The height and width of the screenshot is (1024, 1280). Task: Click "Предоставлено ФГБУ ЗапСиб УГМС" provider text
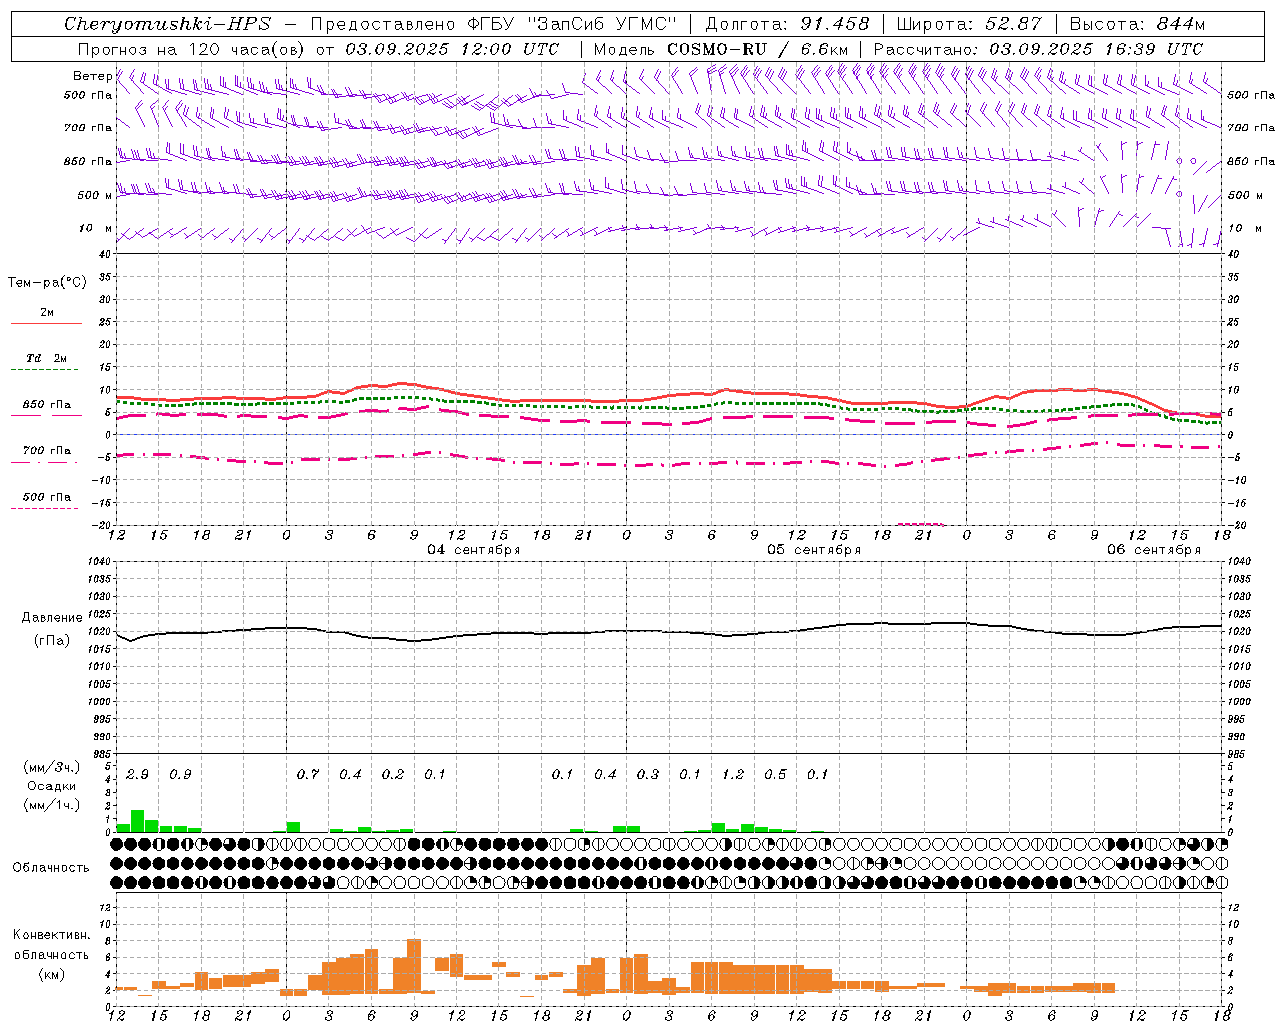[x=494, y=24]
